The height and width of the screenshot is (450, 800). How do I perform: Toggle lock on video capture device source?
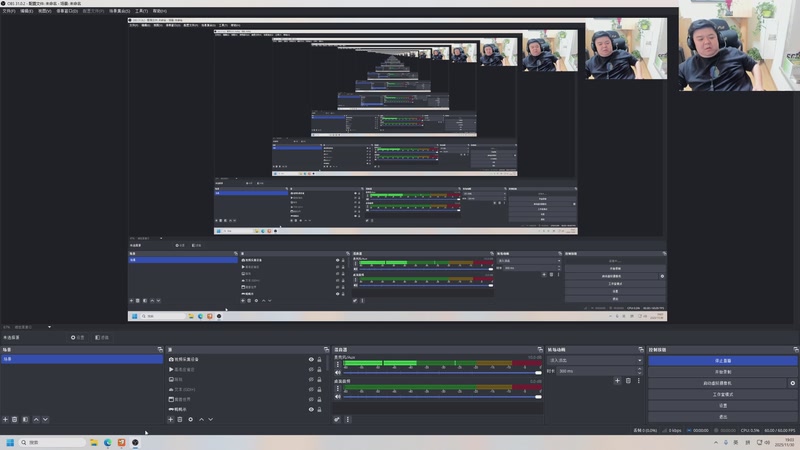(319, 359)
